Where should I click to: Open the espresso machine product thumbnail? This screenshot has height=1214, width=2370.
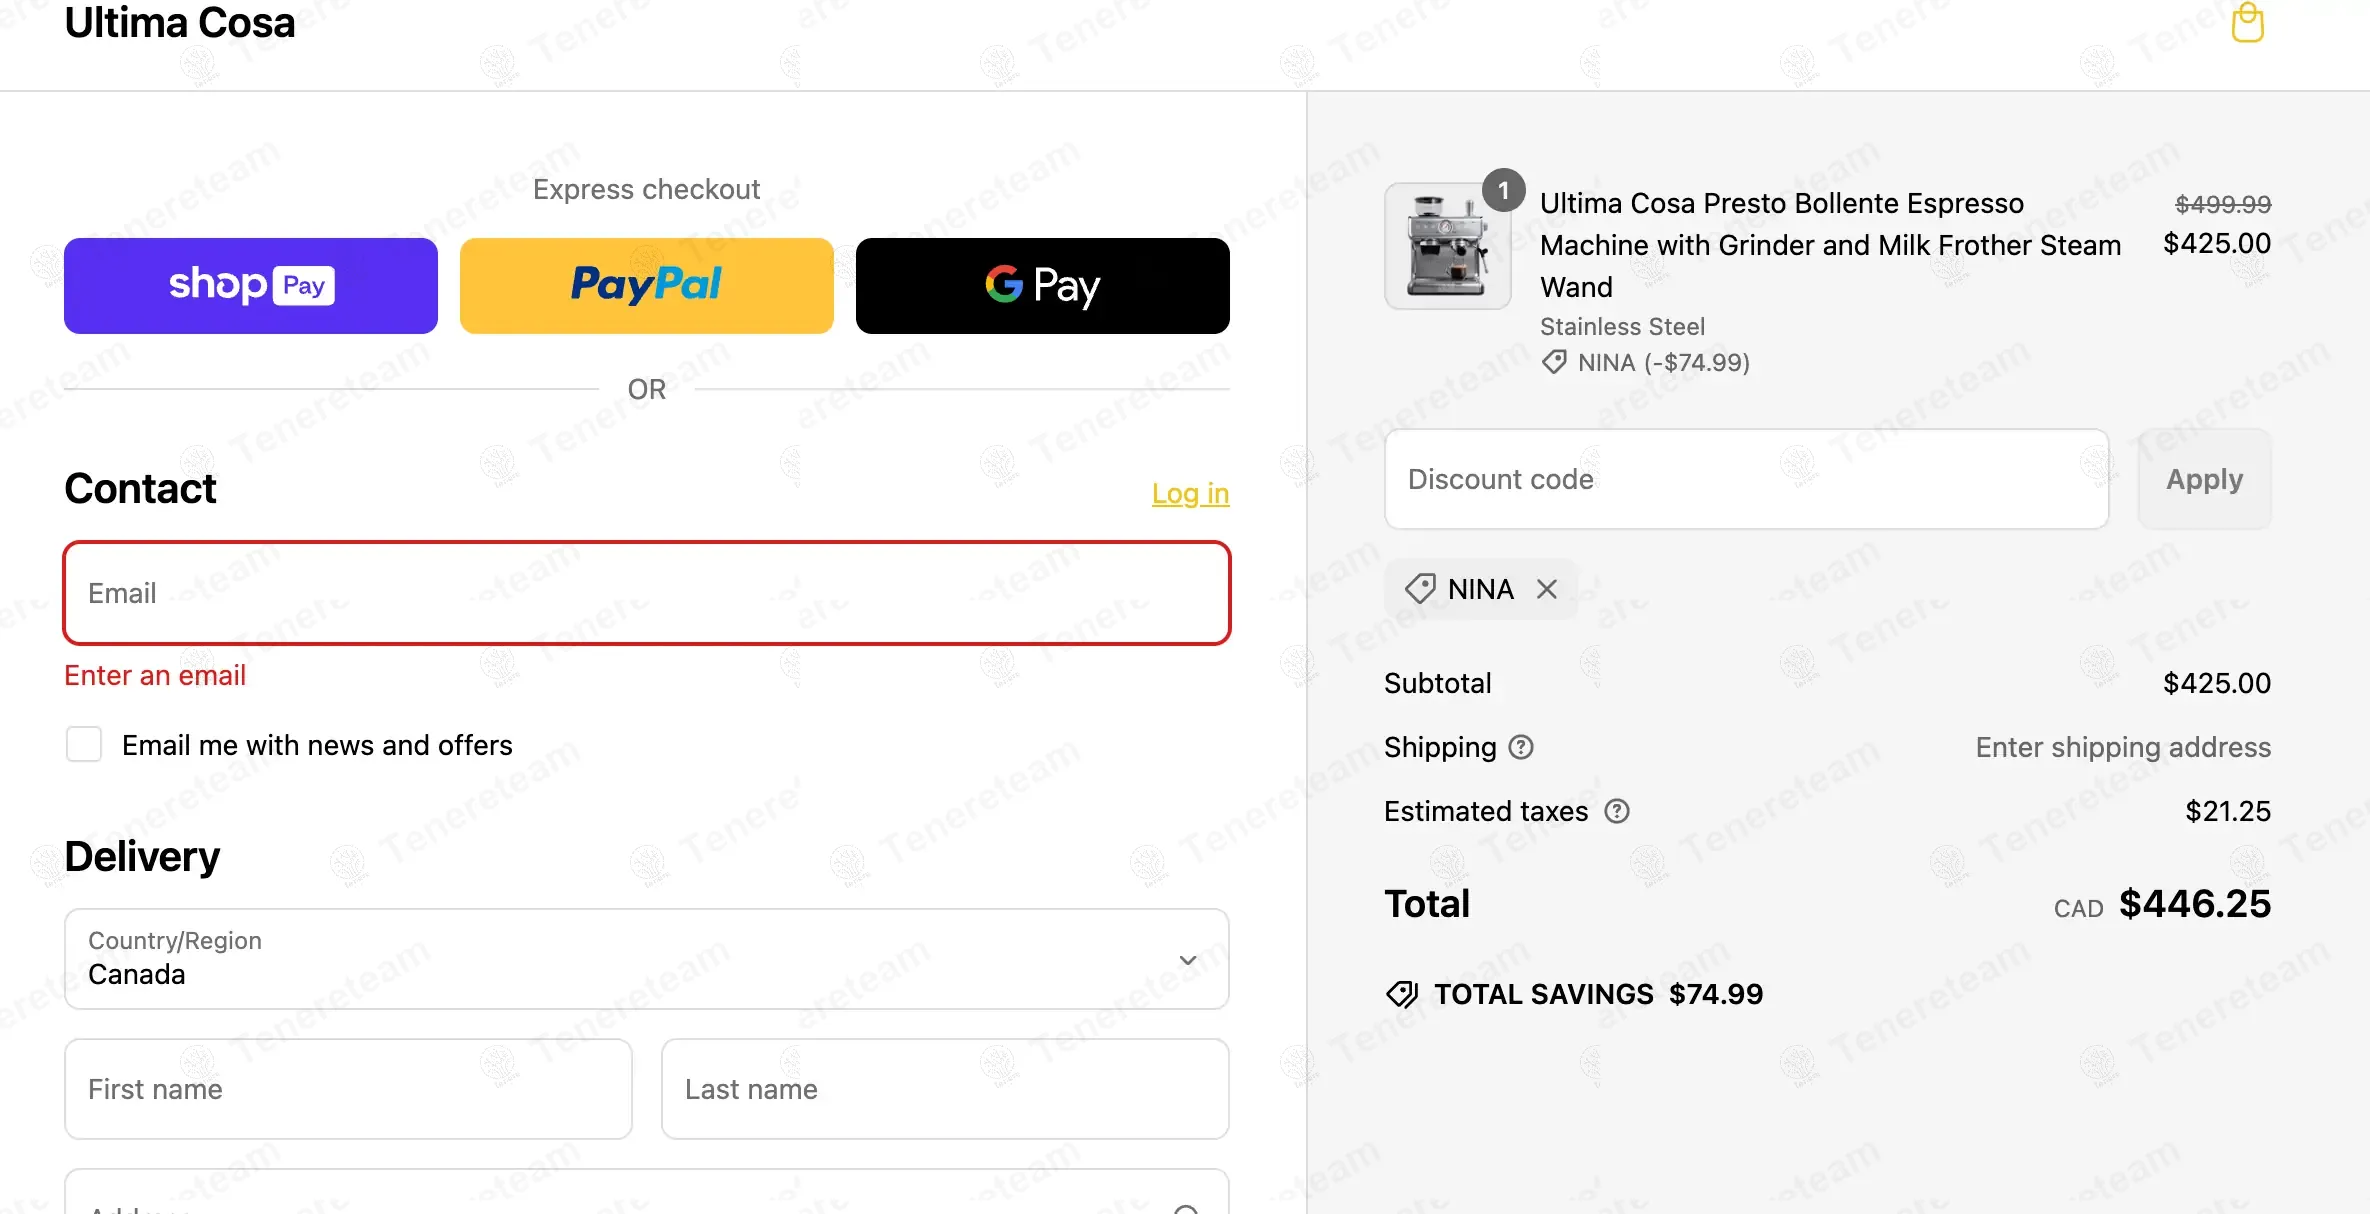[x=1446, y=247]
